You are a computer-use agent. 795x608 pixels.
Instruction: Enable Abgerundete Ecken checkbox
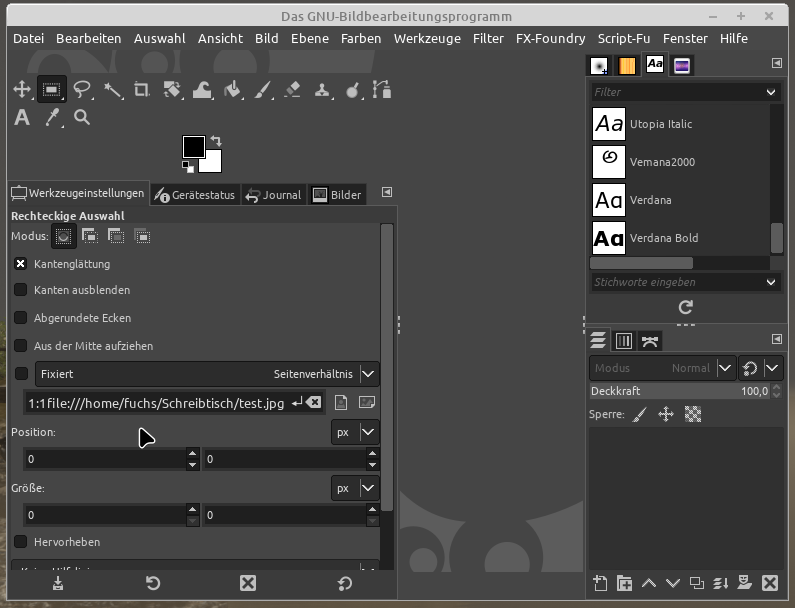20,317
